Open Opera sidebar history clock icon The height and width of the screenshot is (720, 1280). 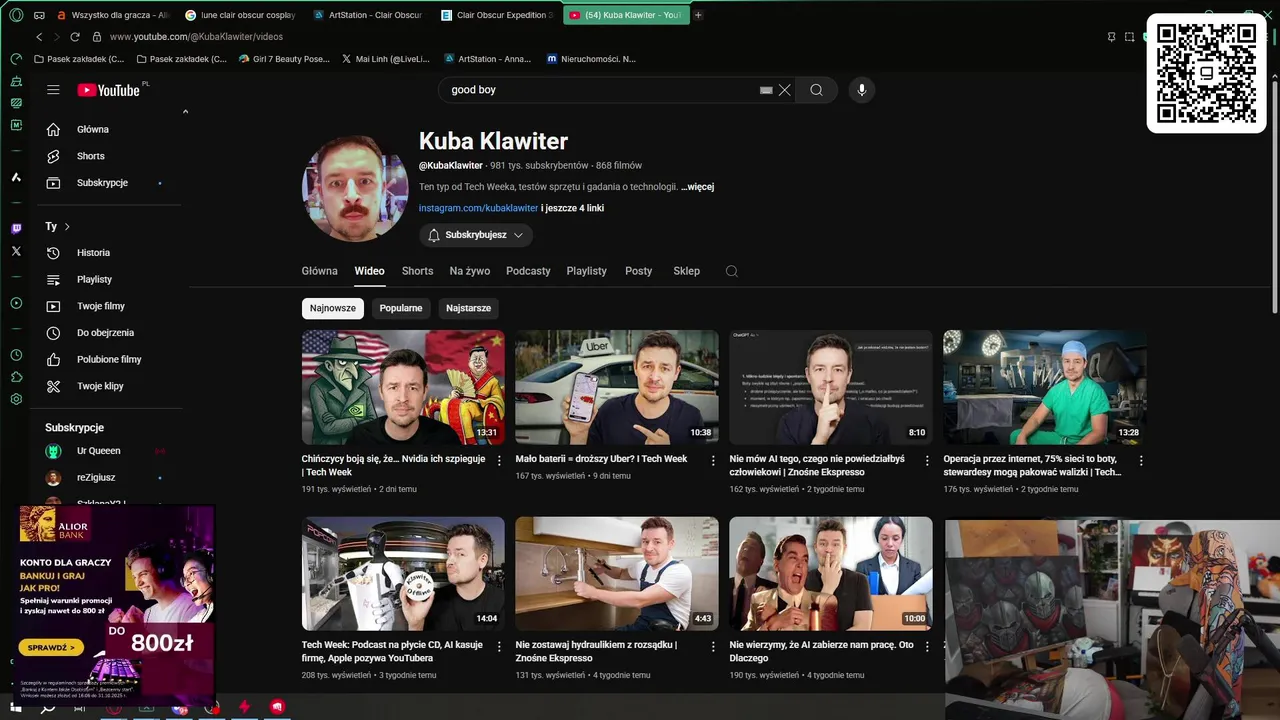coord(16,355)
